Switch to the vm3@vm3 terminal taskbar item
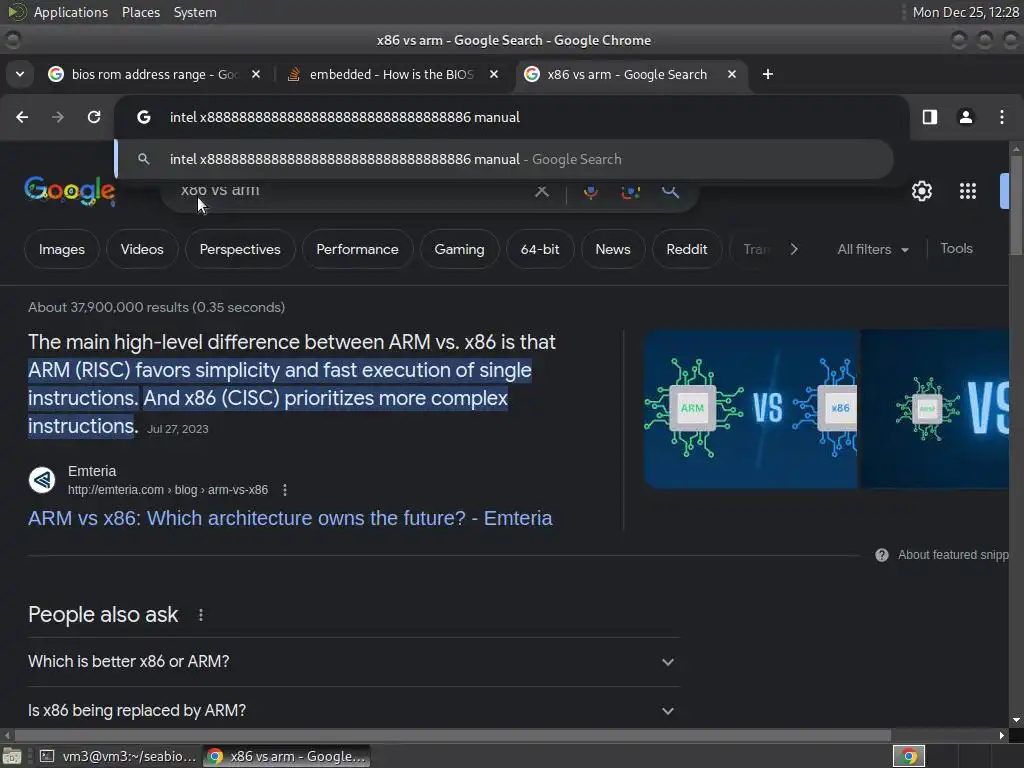Image resolution: width=1024 pixels, height=768 pixels. [118, 756]
